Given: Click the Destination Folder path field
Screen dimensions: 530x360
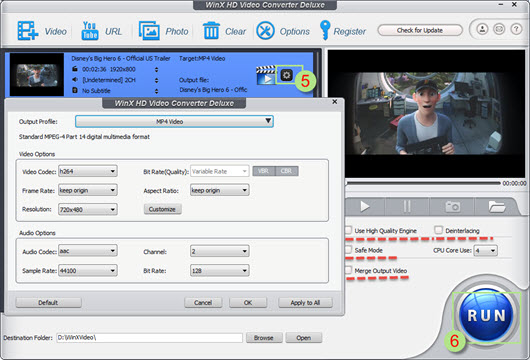Looking at the screenshot, I should click(x=149, y=337).
